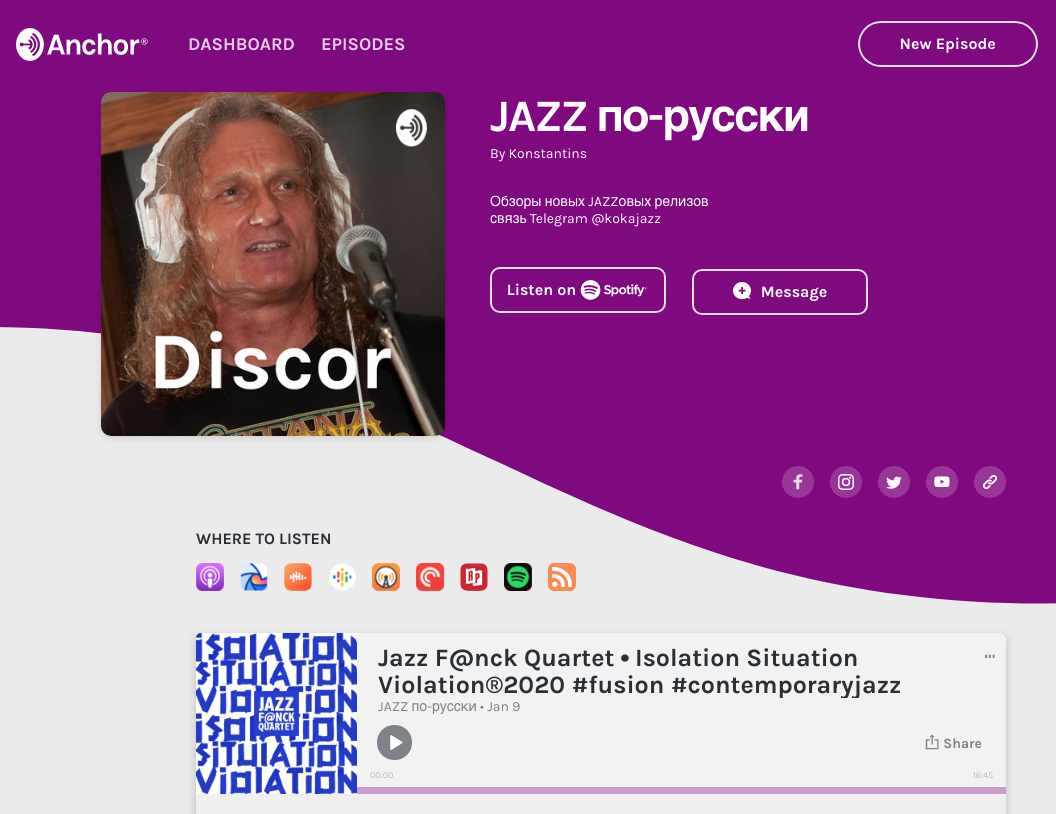Open the Spotify icon under Where to Listen
Screen dimensions: 1056x814
click(x=518, y=577)
